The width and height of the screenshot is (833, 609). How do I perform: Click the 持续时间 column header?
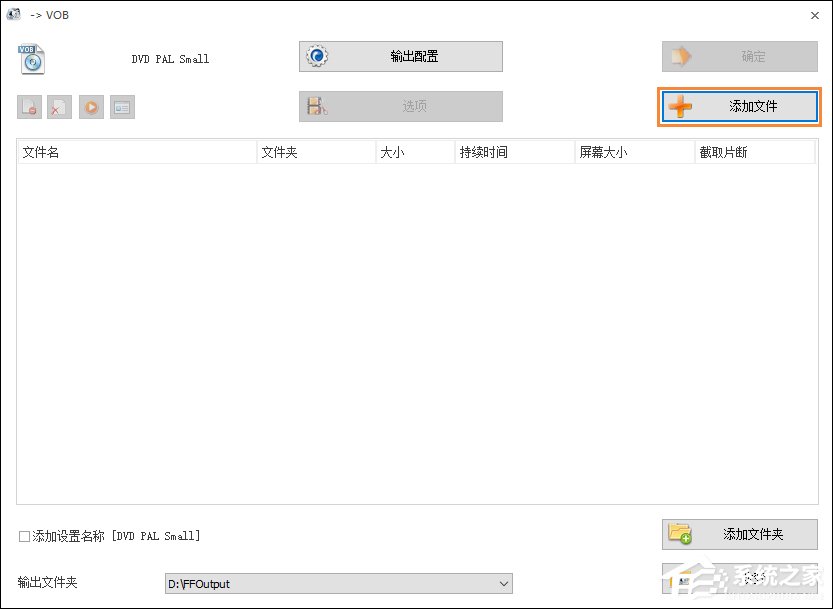(x=513, y=152)
